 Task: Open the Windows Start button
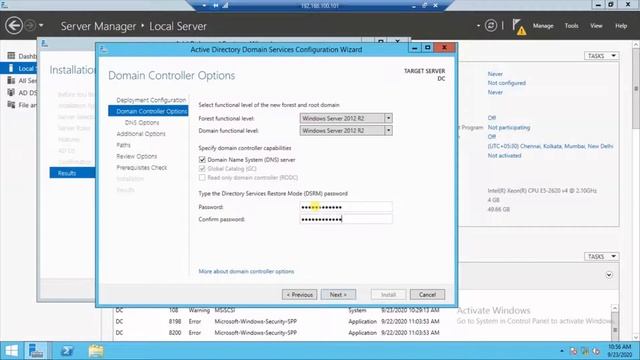coord(11,351)
